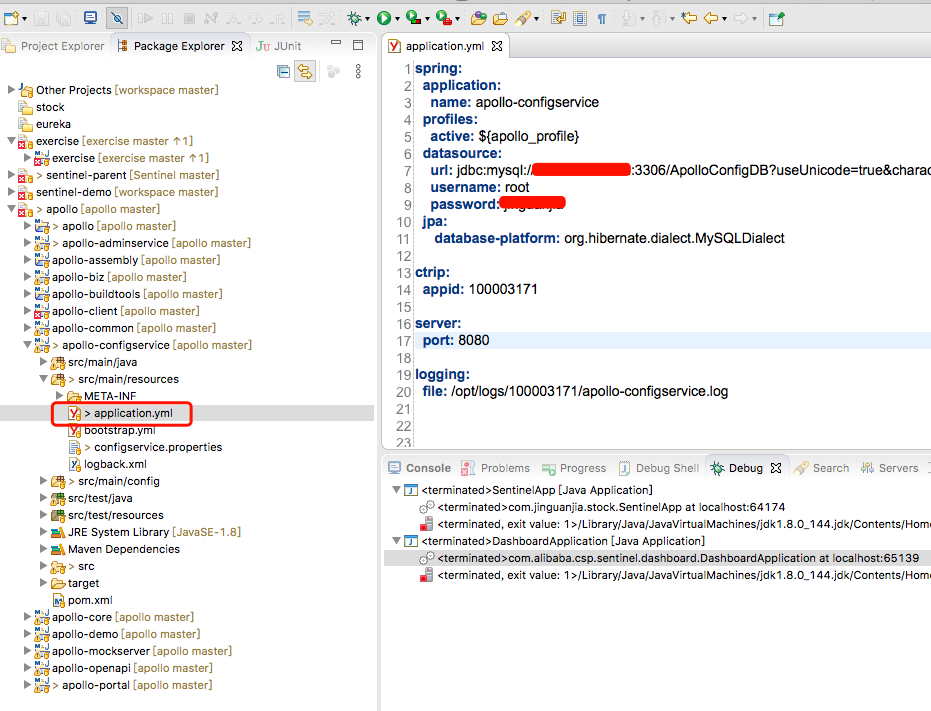Close the application.yml editor tab
The image size is (931, 711).
click(x=497, y=46)
